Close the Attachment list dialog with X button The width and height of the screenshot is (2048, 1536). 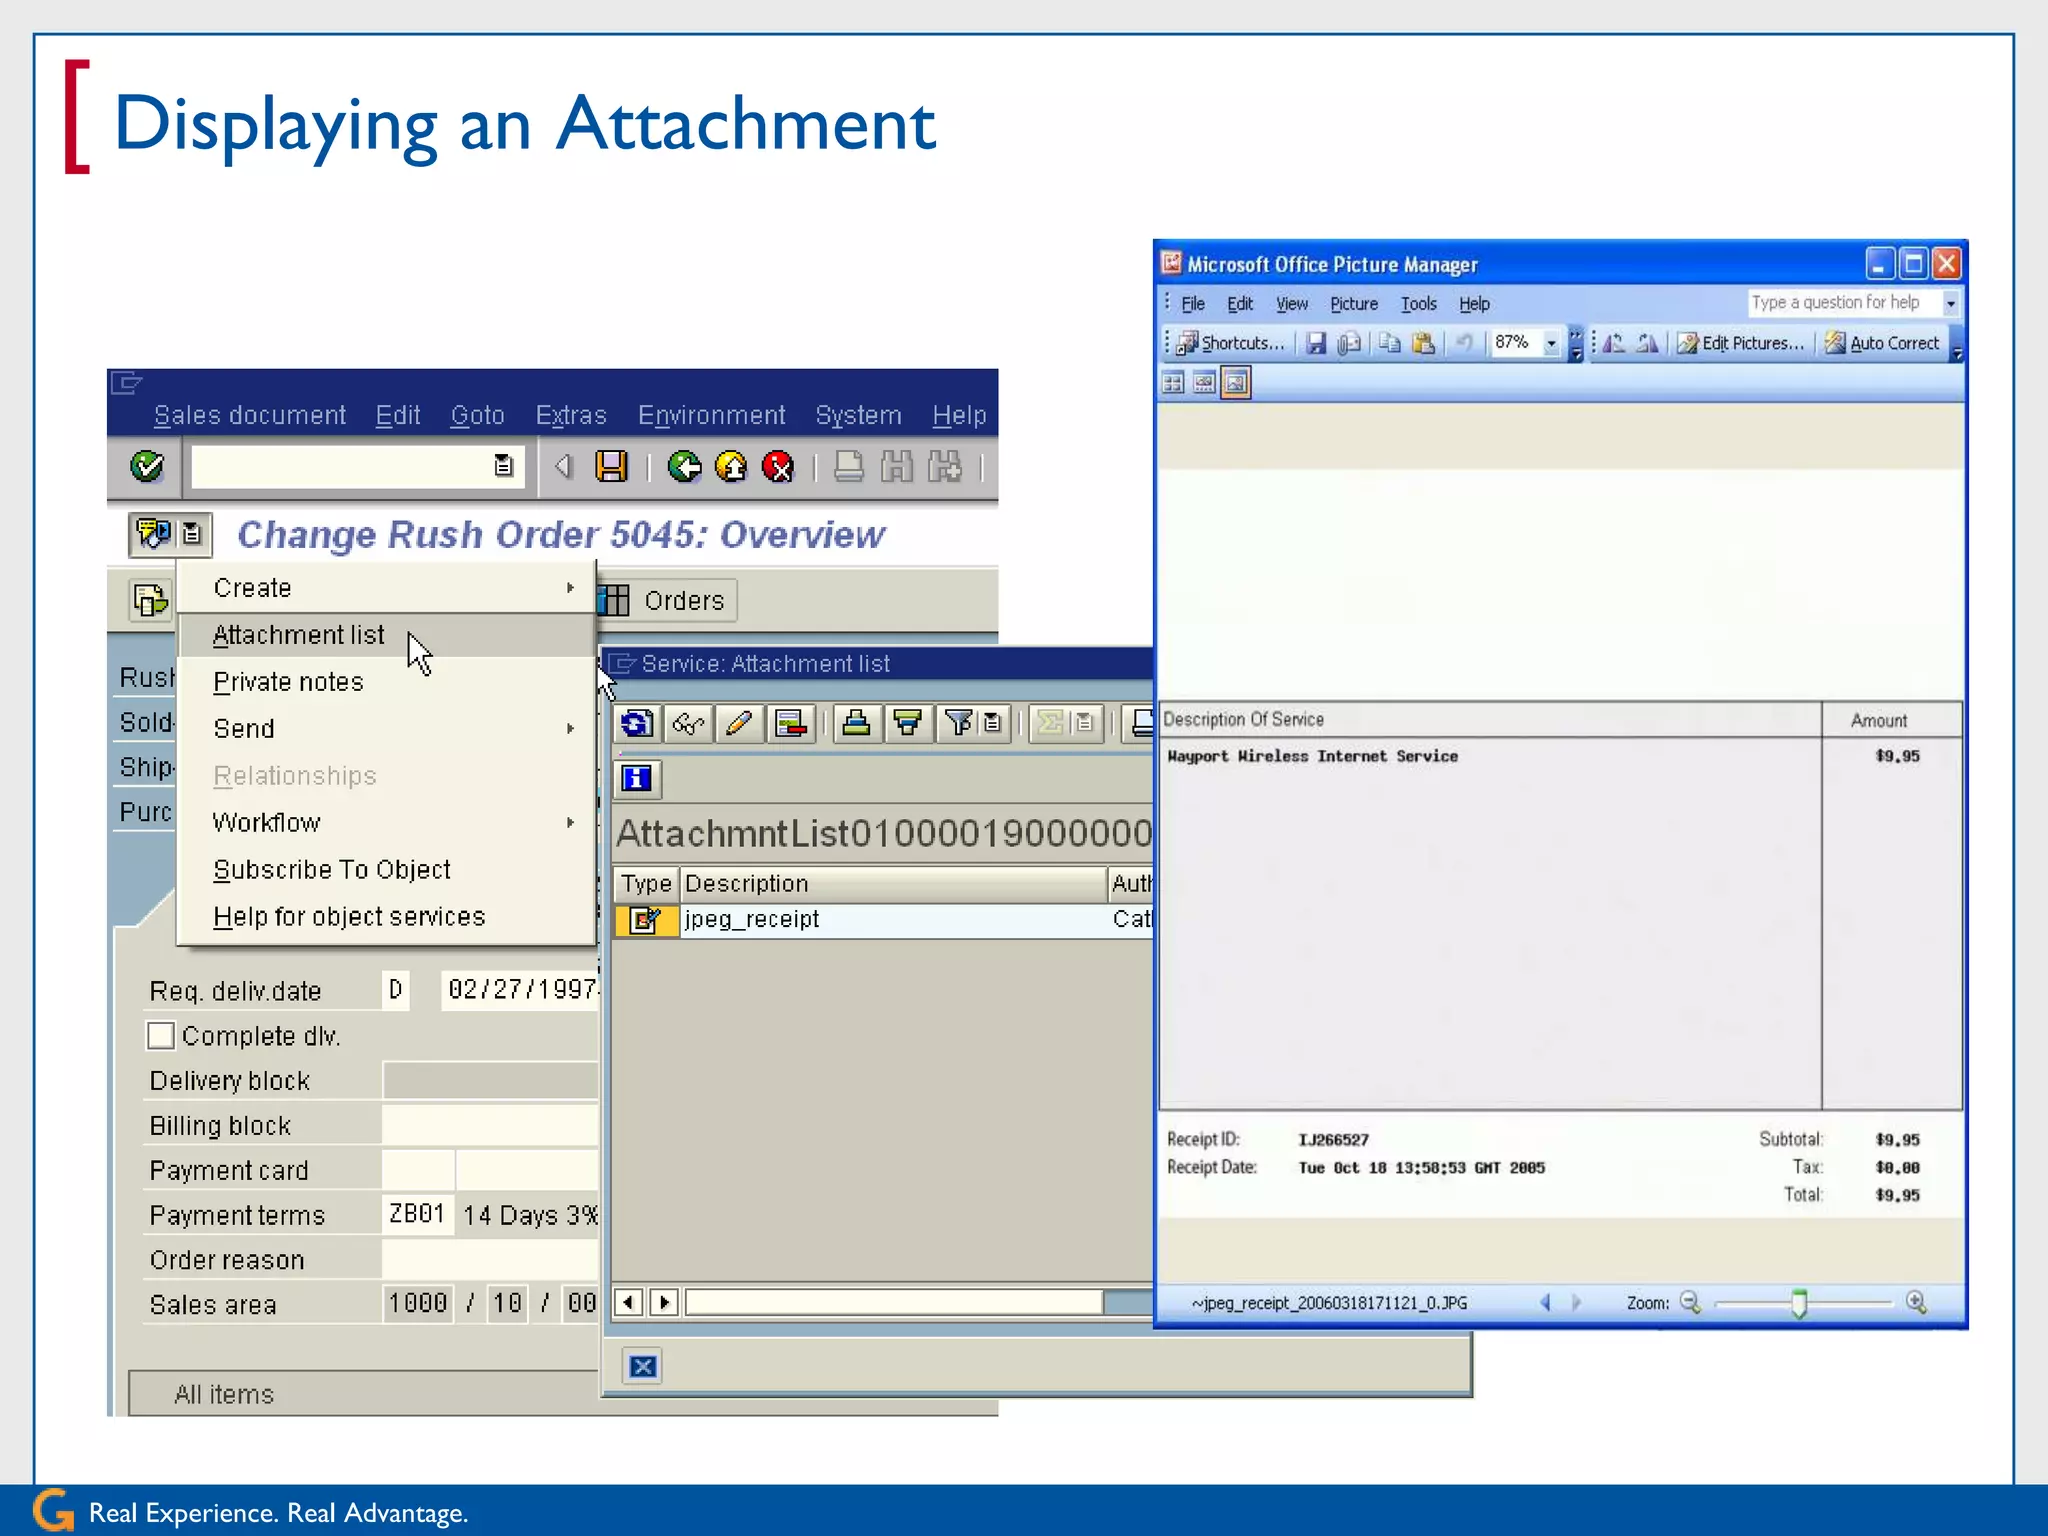coord(643,1366)
